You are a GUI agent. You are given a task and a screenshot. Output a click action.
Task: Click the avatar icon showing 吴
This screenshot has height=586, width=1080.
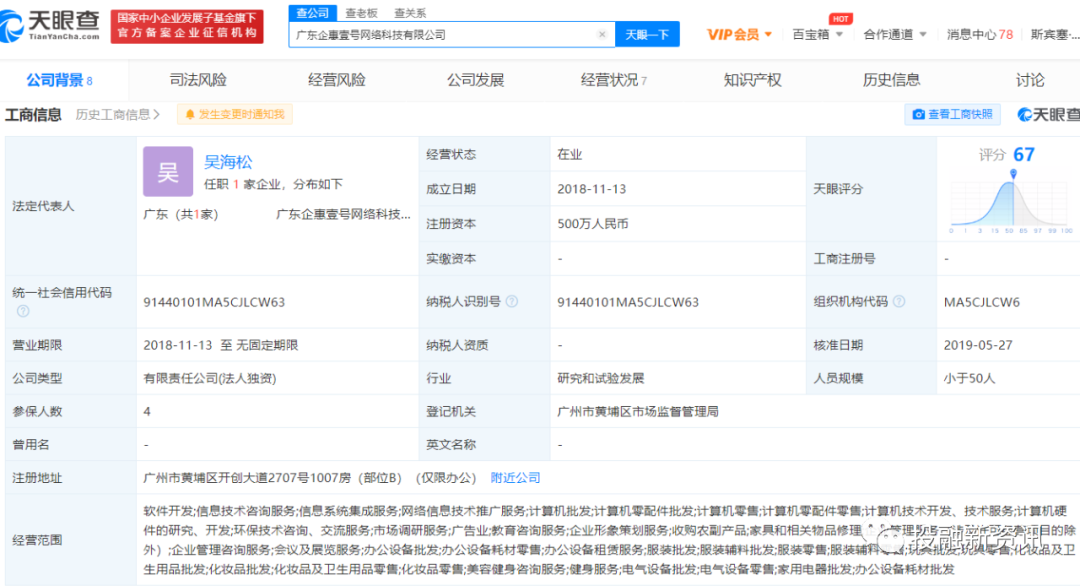click(167, 171)
